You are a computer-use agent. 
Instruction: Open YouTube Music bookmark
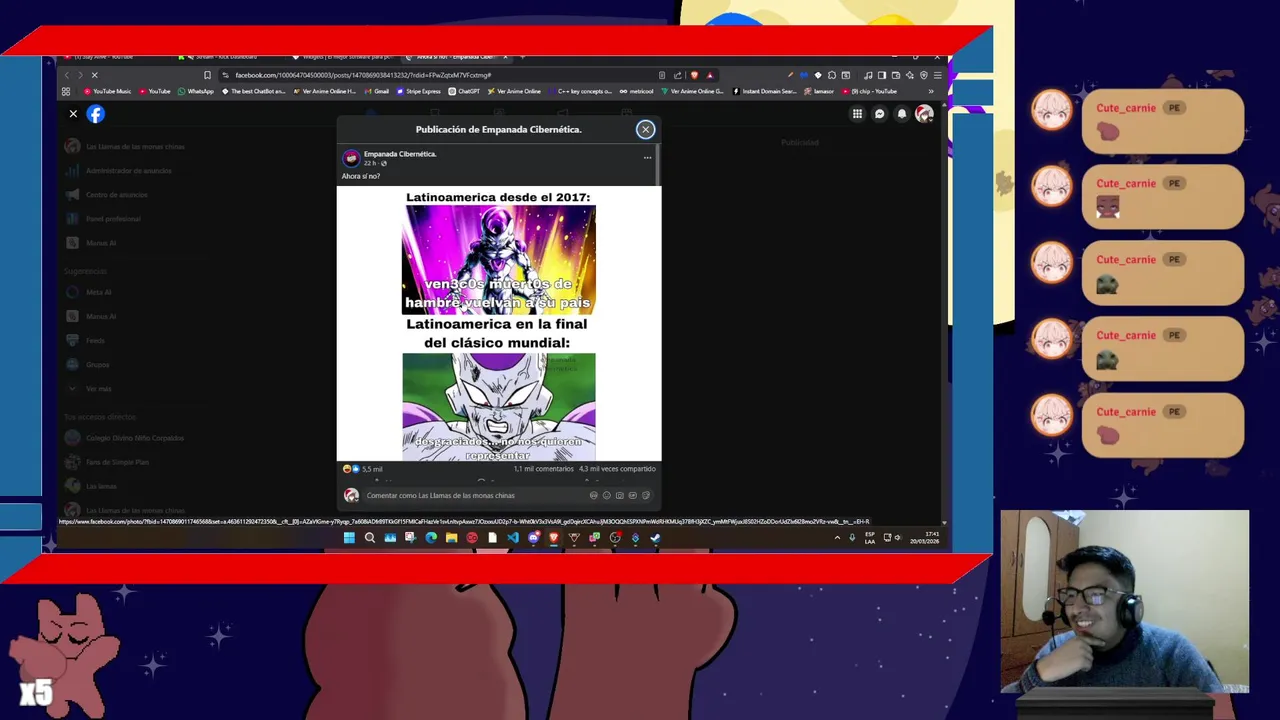(x=107, y=91)
